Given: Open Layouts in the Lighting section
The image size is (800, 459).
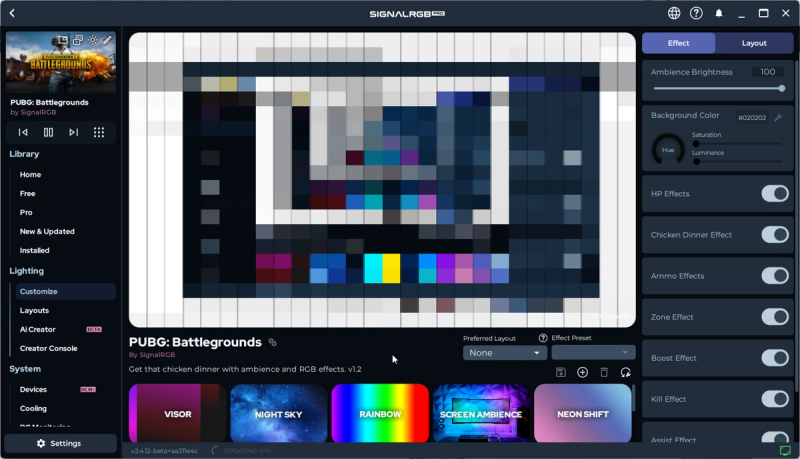Looking at the screenshot, I should click(34, 310).
